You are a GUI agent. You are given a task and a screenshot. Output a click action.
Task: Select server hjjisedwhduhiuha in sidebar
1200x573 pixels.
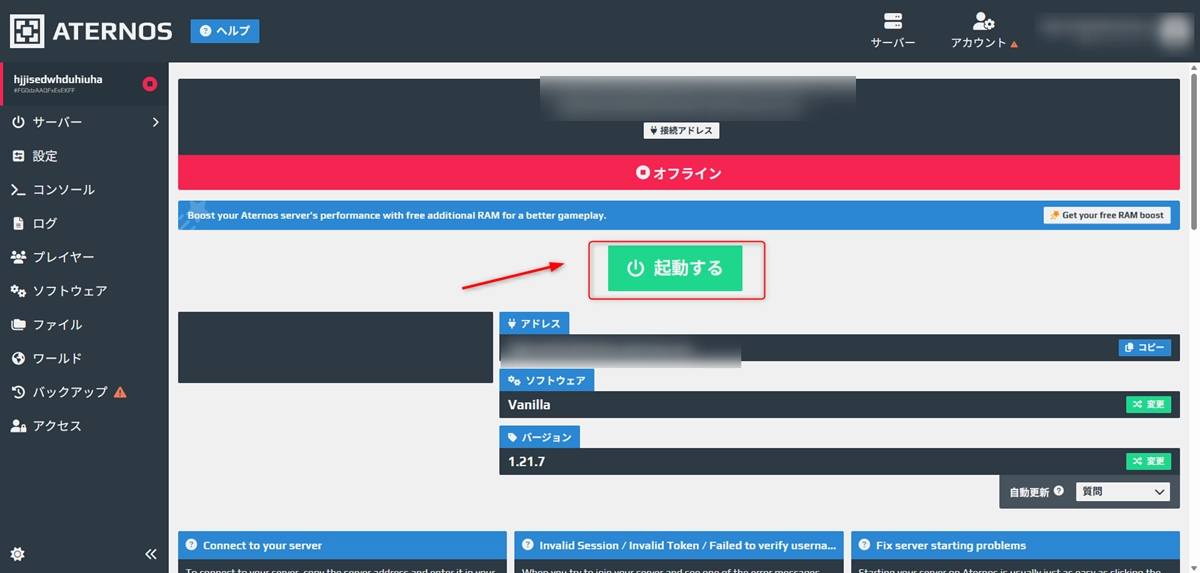84,84
